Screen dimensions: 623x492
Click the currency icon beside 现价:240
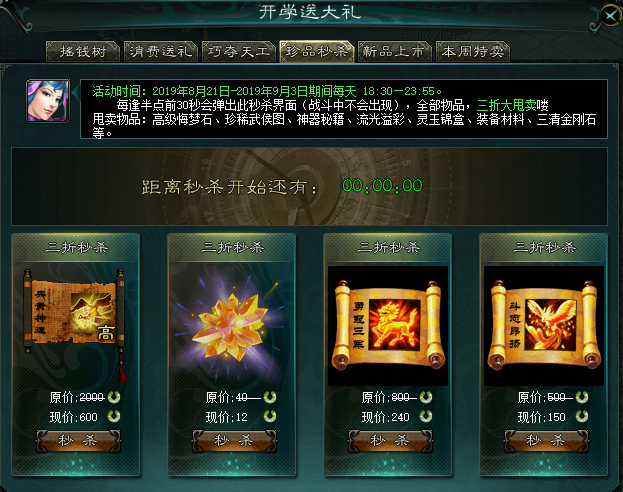(x=426, y=416)
